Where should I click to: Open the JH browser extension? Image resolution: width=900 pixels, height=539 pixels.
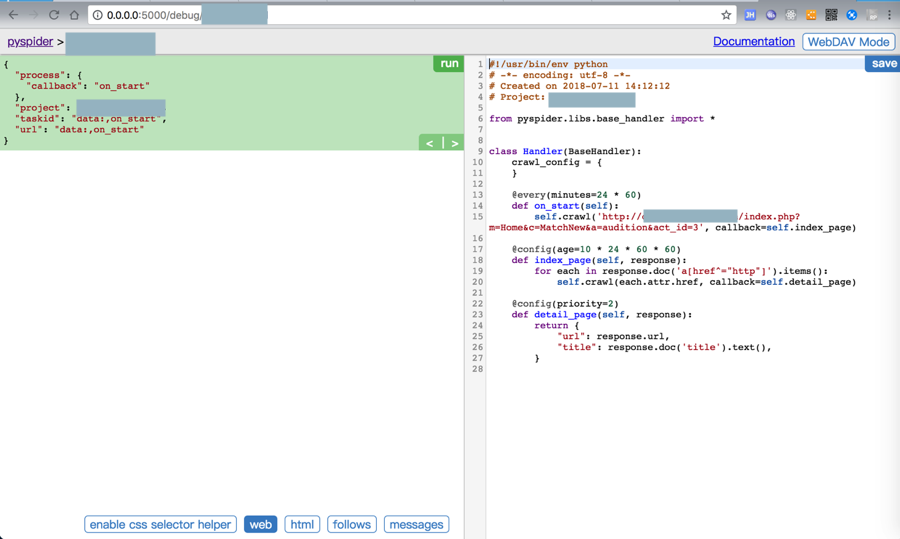pyautogui.click(x=750, y=15)
